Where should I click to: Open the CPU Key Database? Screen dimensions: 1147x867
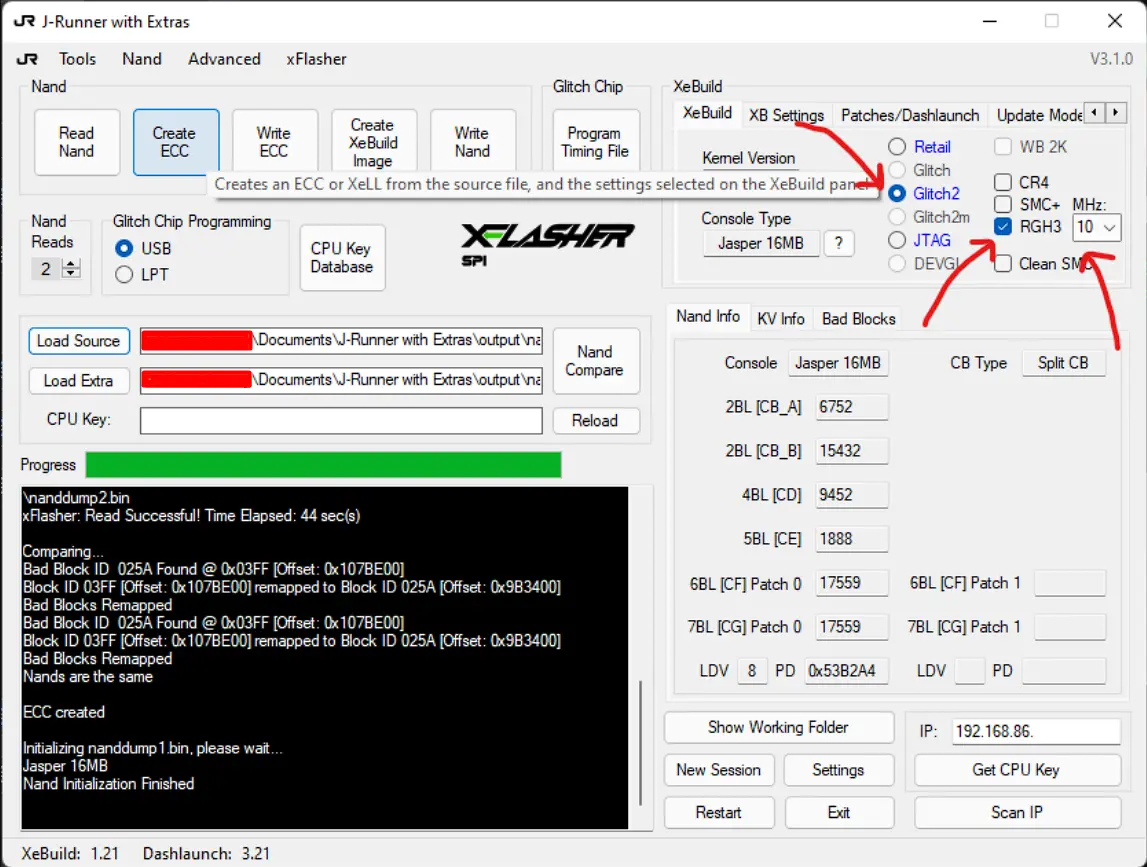click(342, 258)
